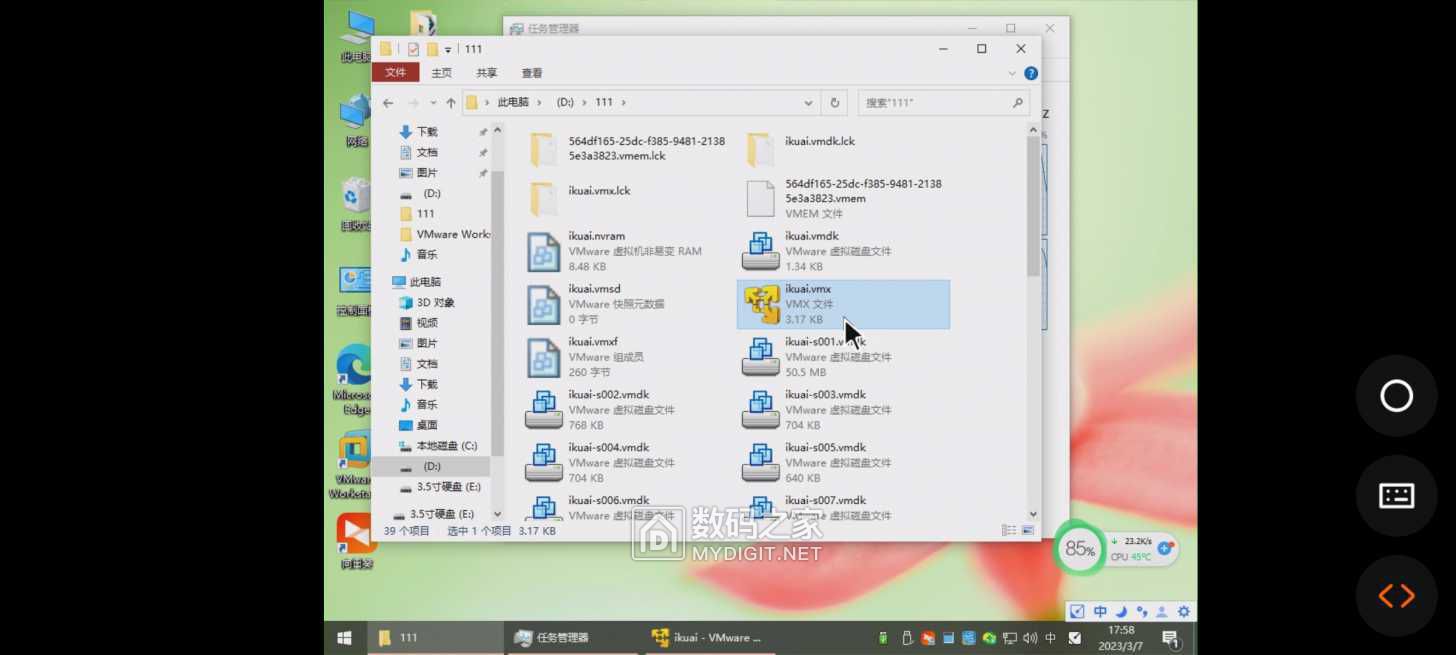Toggle the taskbar 中 input indicator
1456x655 pixels.
click(x=1051, y=638)
